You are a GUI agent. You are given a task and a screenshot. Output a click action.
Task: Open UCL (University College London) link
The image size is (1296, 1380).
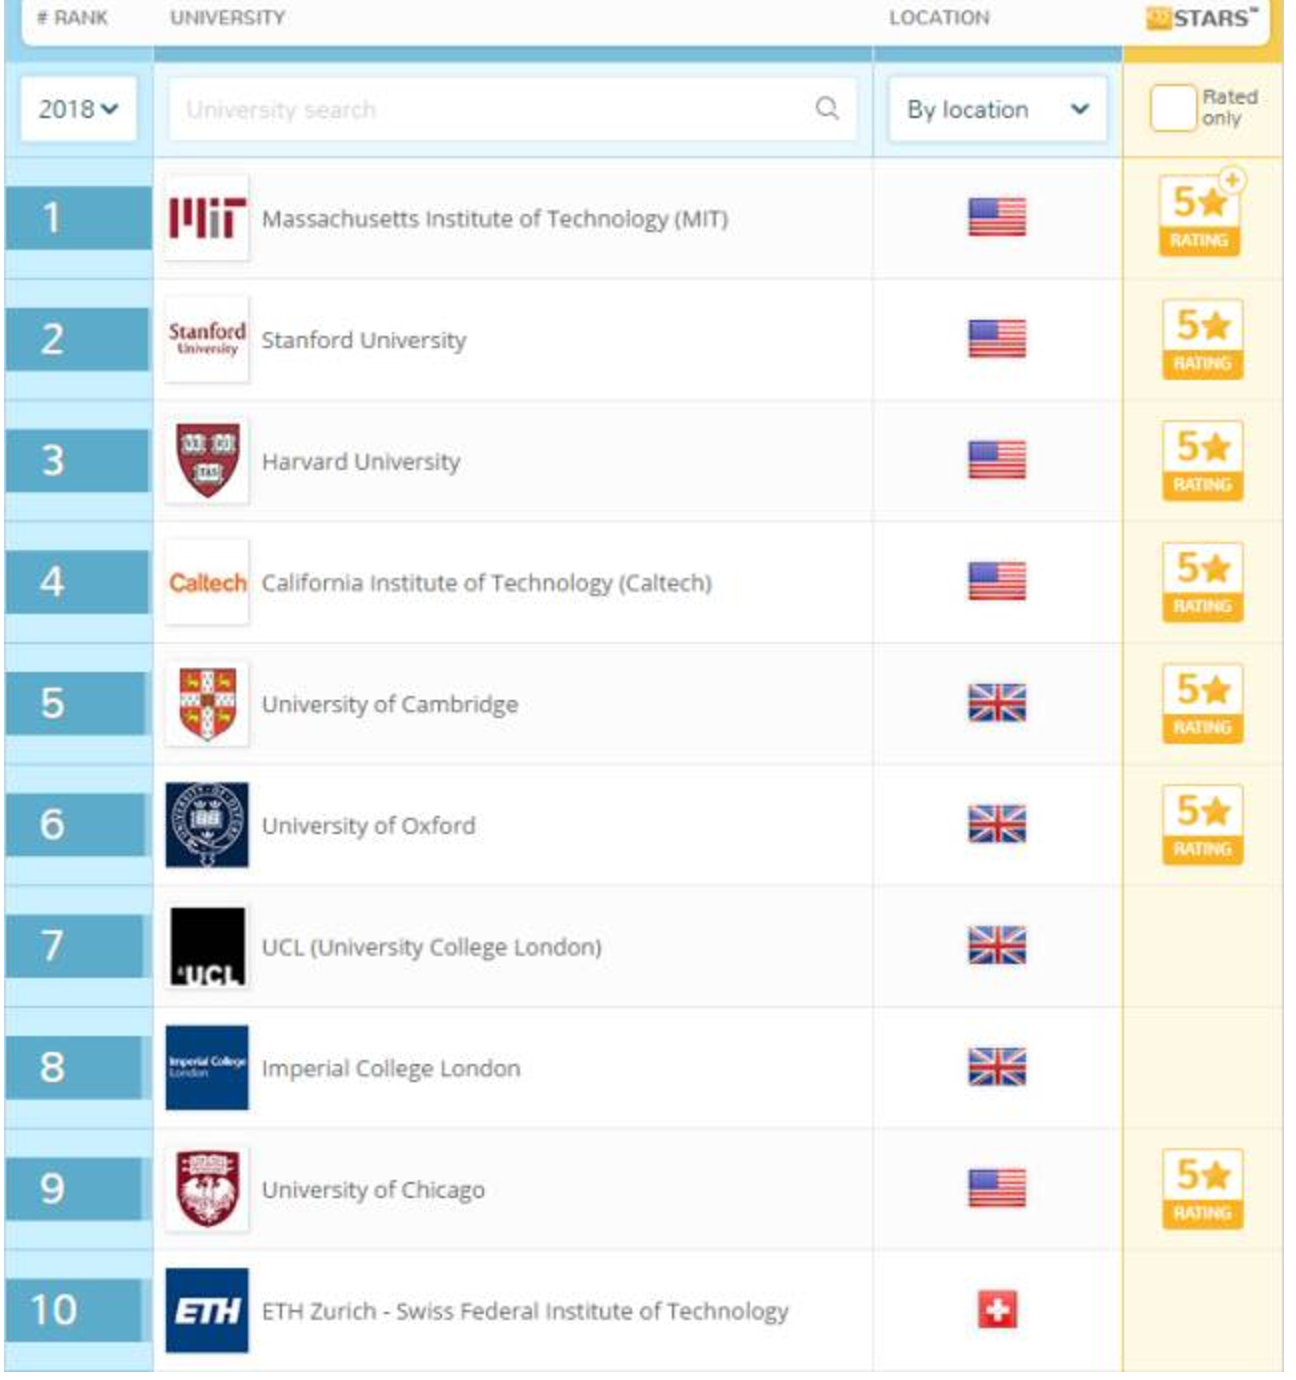431,947
